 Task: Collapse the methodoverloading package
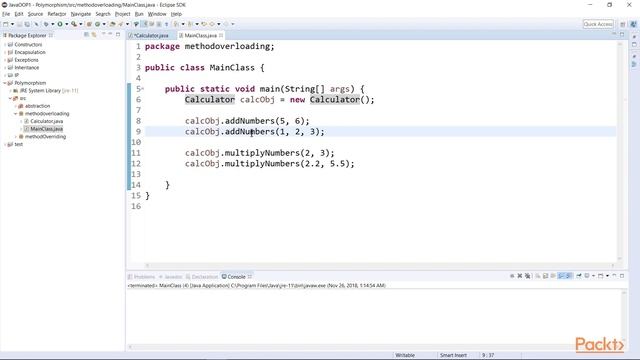pos(16,113)
